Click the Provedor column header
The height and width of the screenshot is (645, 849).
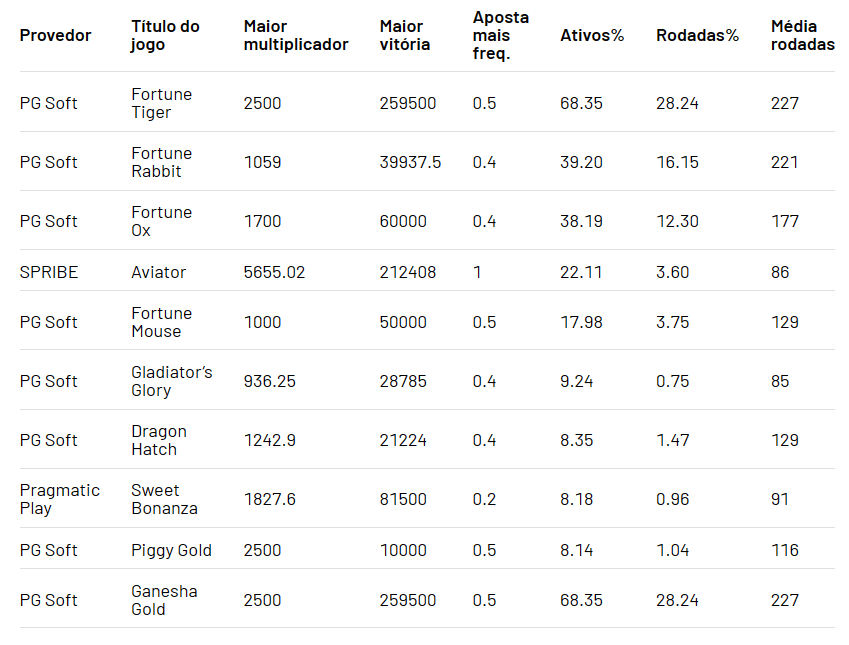click(55, 35)
